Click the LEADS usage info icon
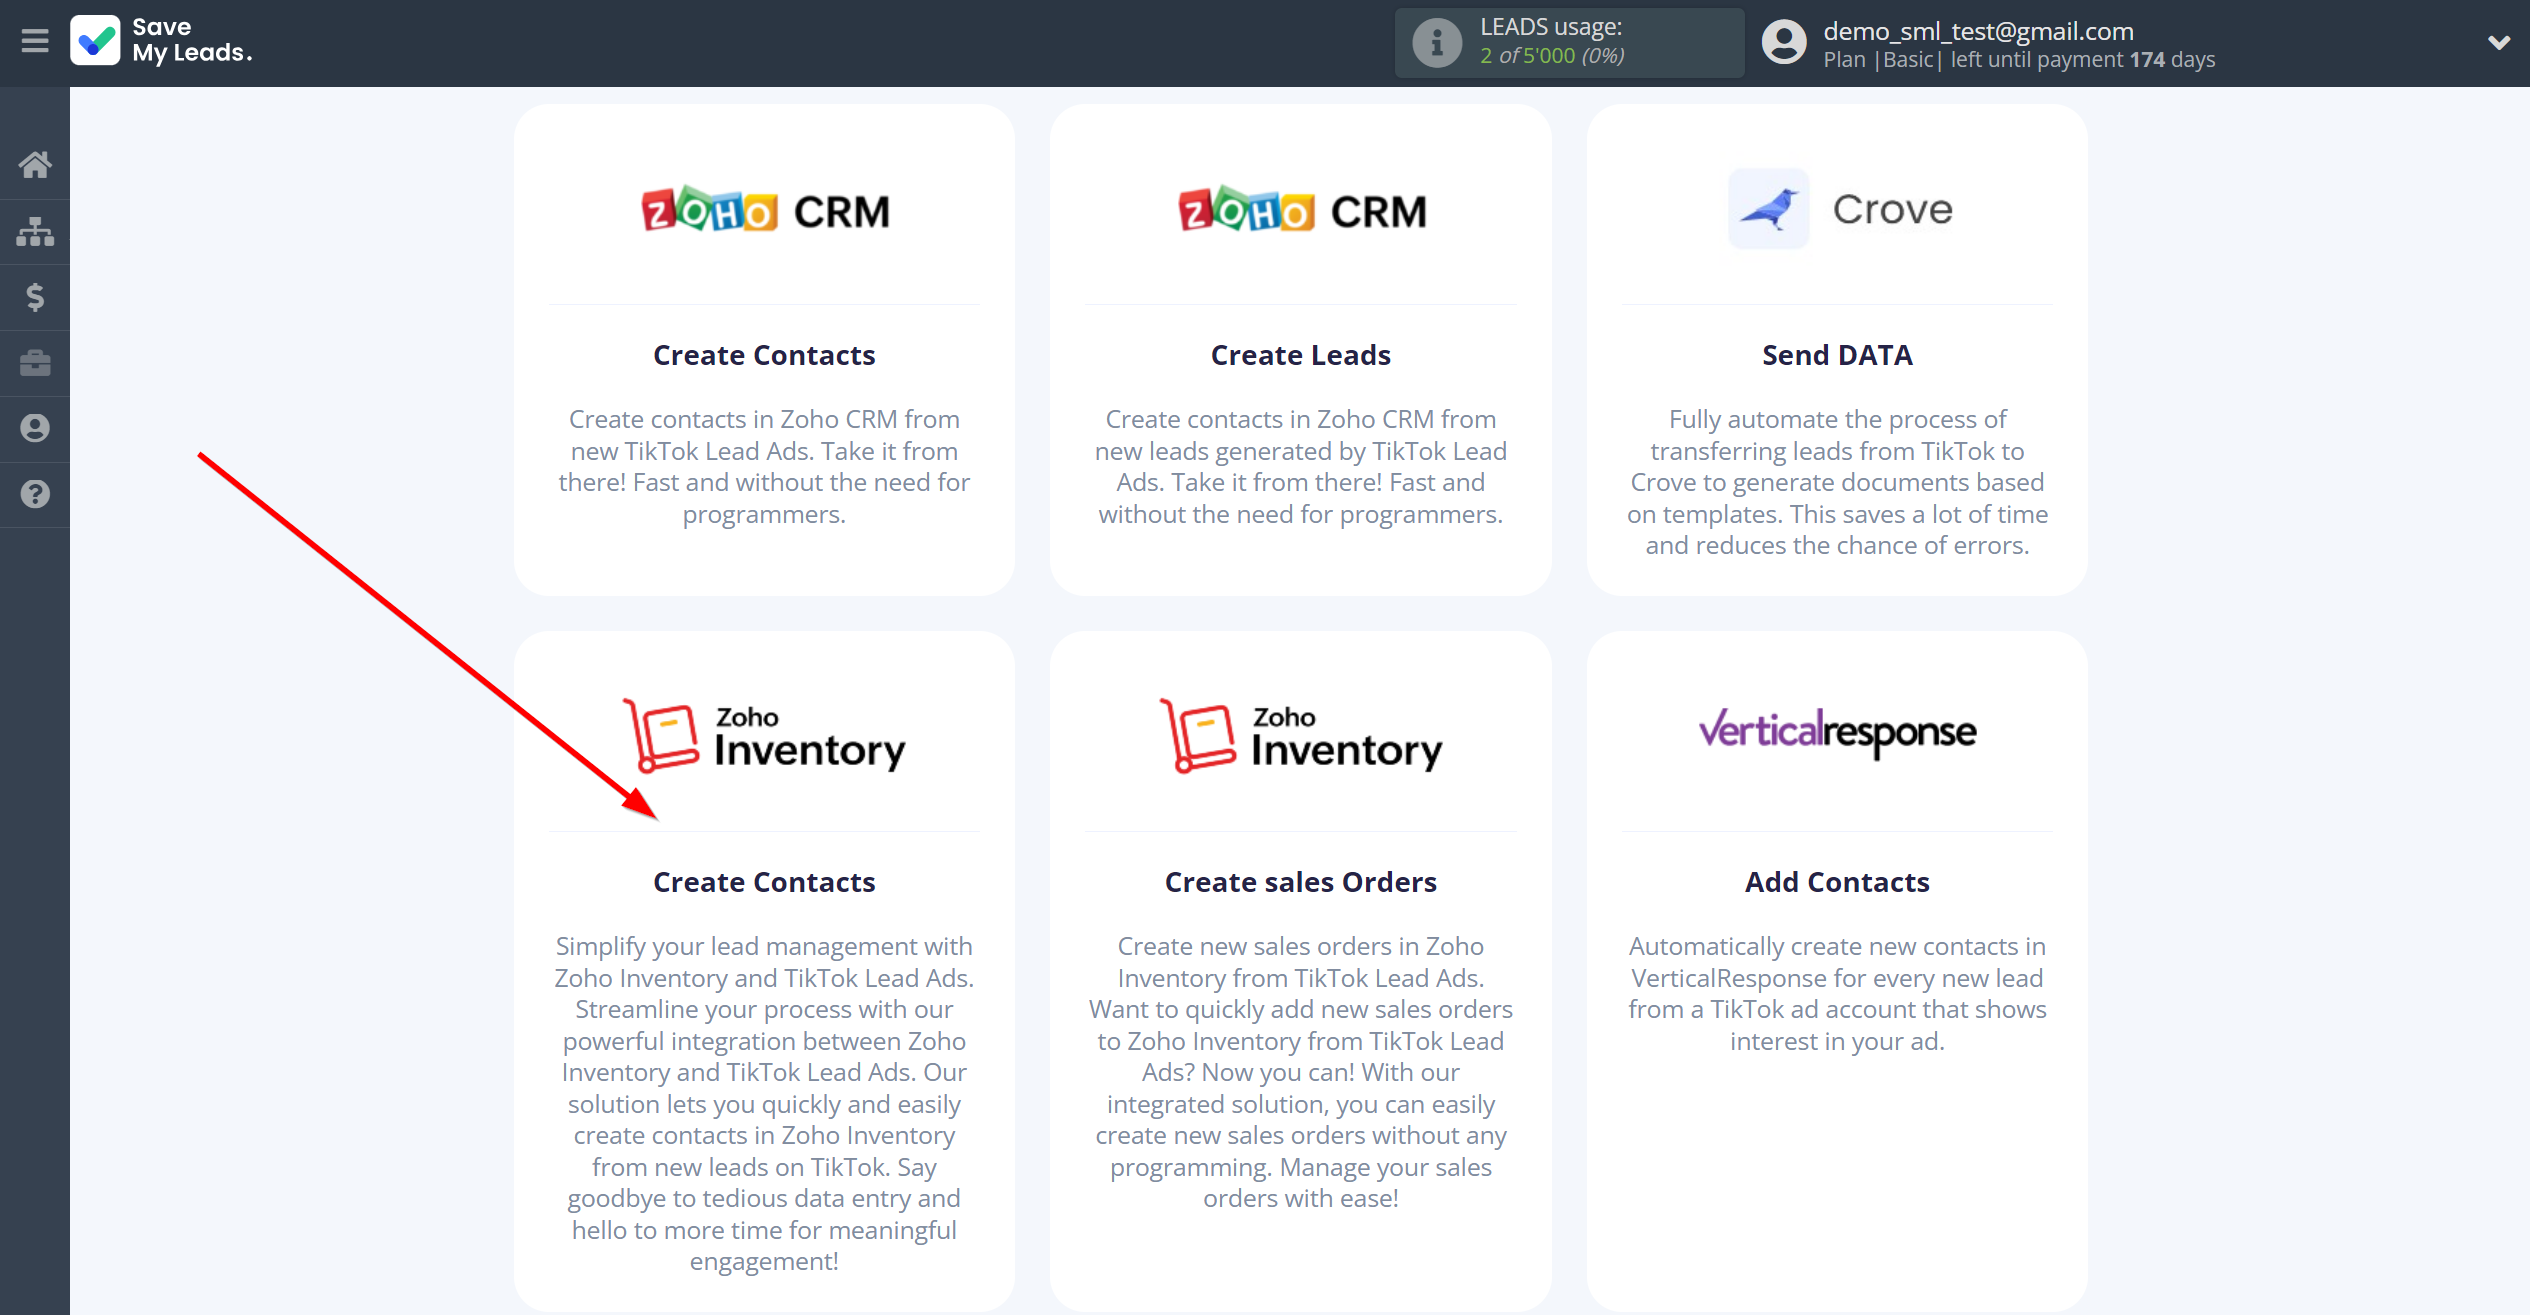The height and width of the screenshot is (1315, 2530). 1437,43
